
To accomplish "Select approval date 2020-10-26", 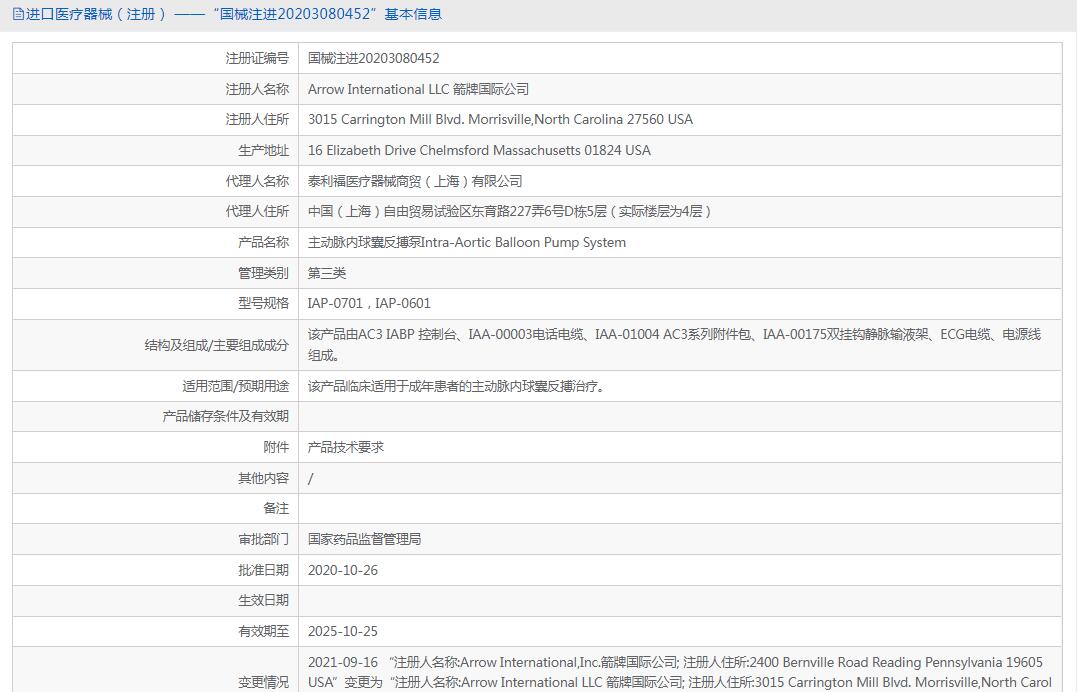I will point(343,571).
